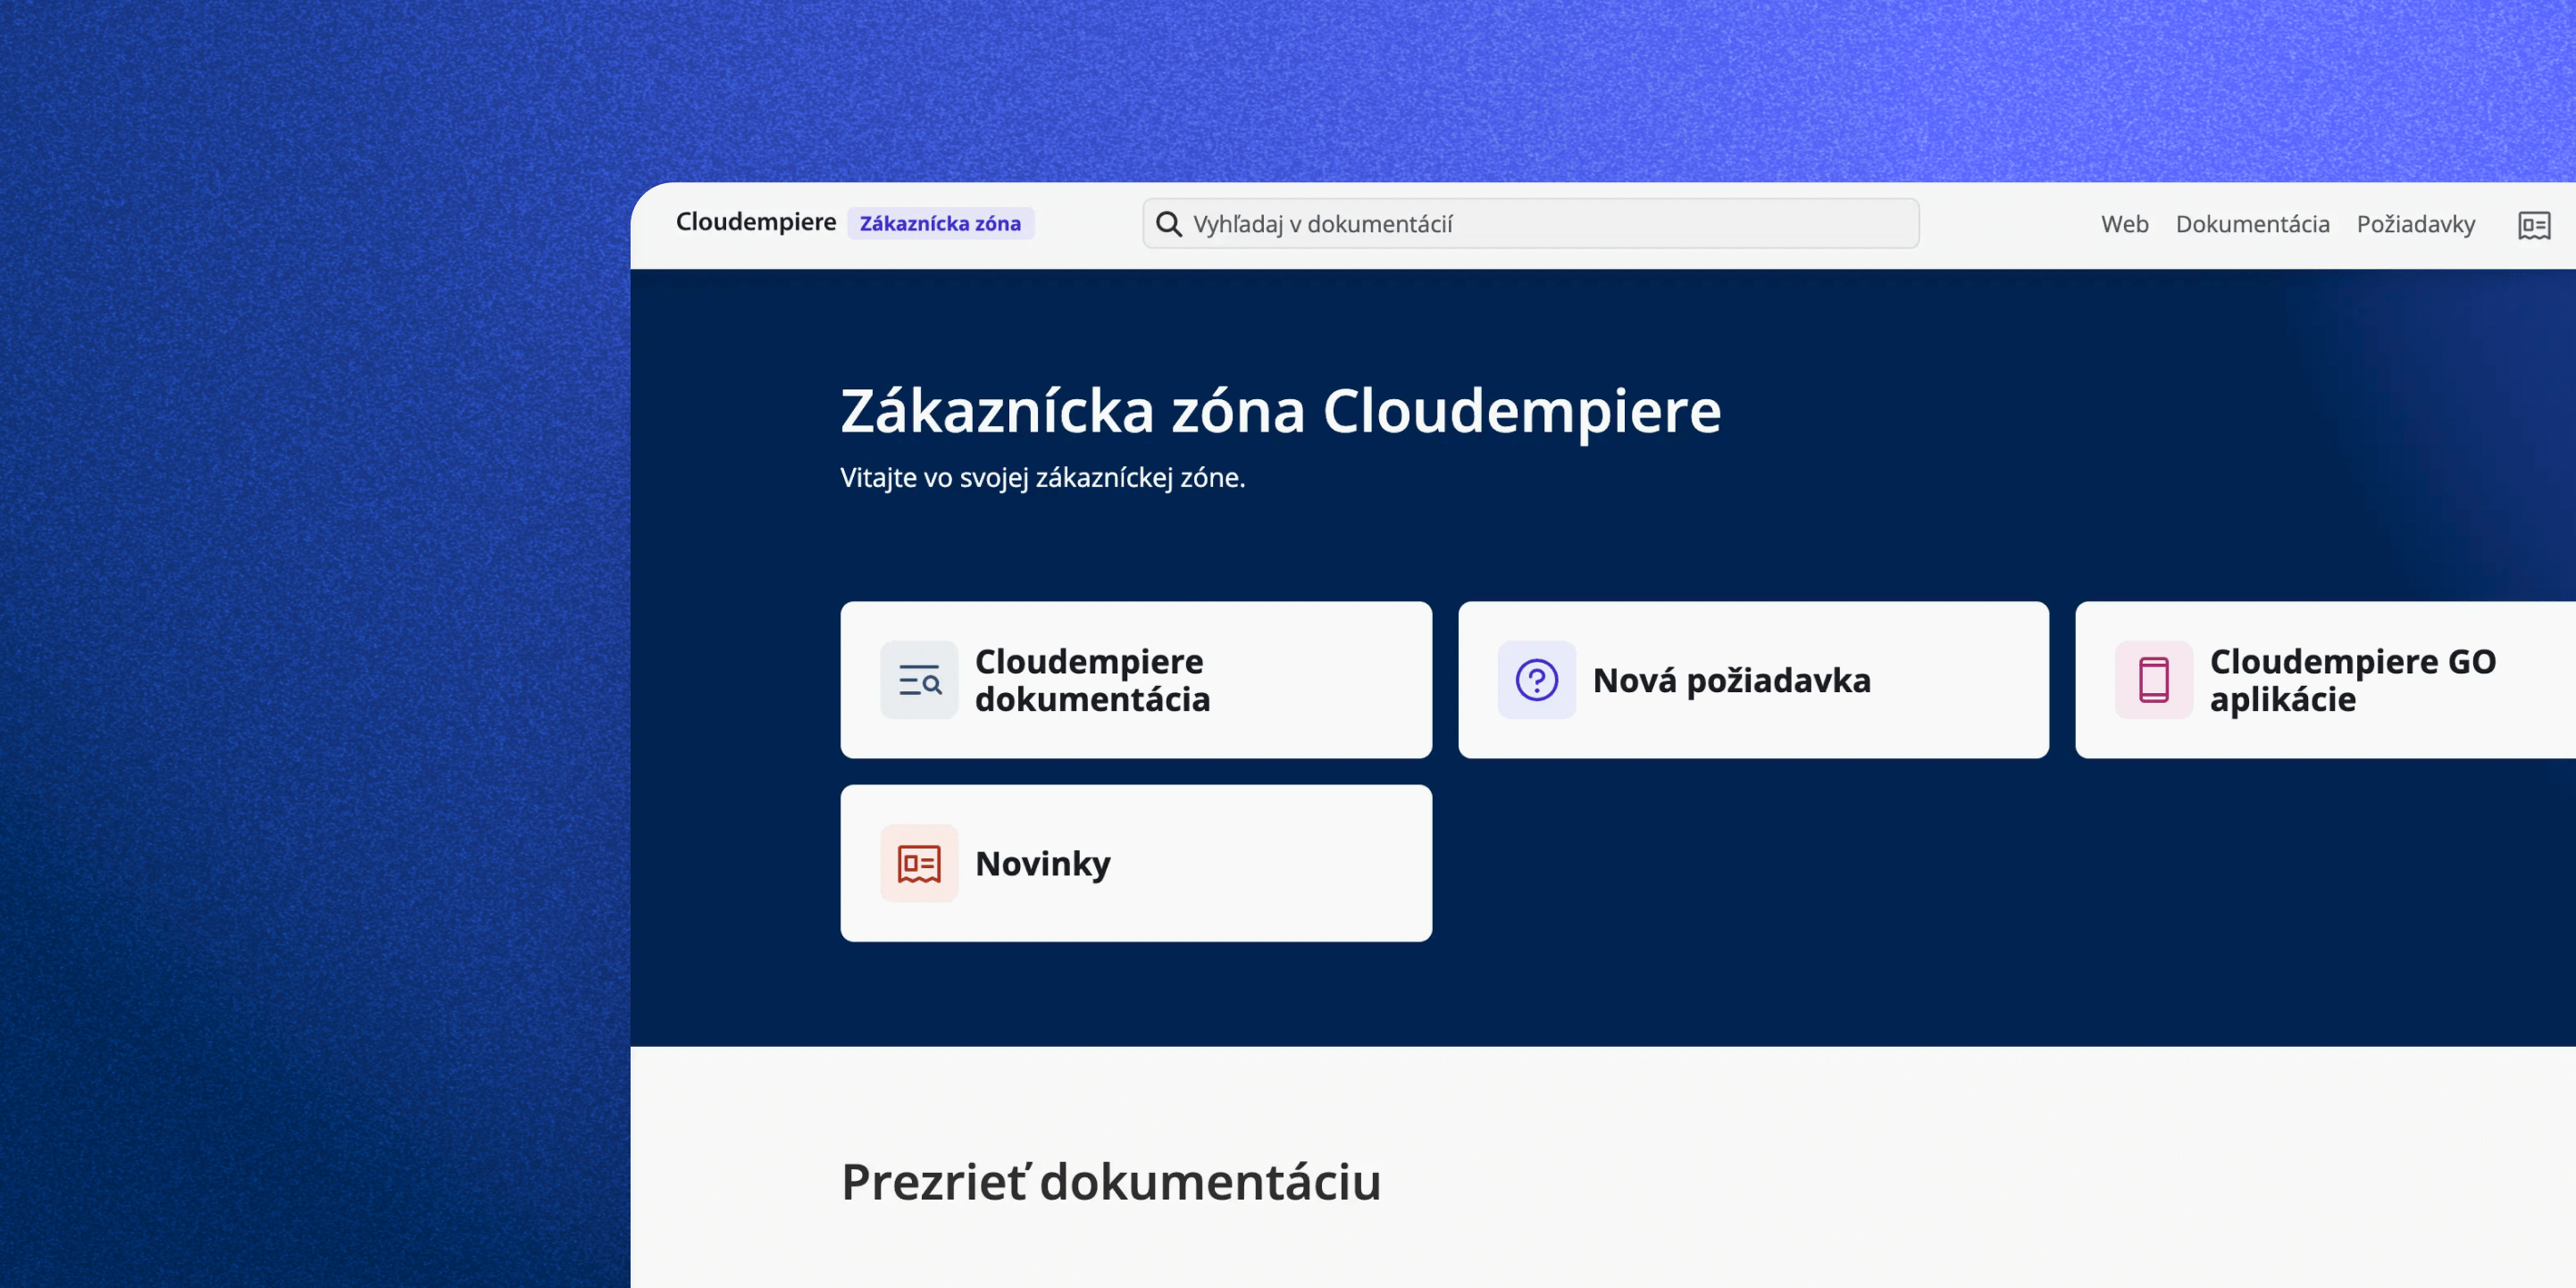Image resolution: width=2576 pixels, height=1288 pixels.
Task: Click the Cloudempiere logo text
Action: click(755, 222)
